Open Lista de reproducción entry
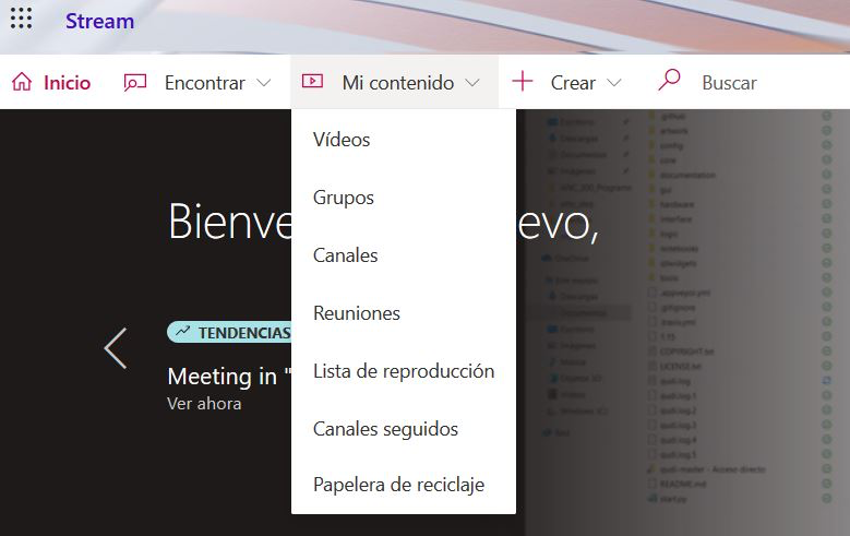This screenshot has width=850, height=536. [x=403, y=371]
